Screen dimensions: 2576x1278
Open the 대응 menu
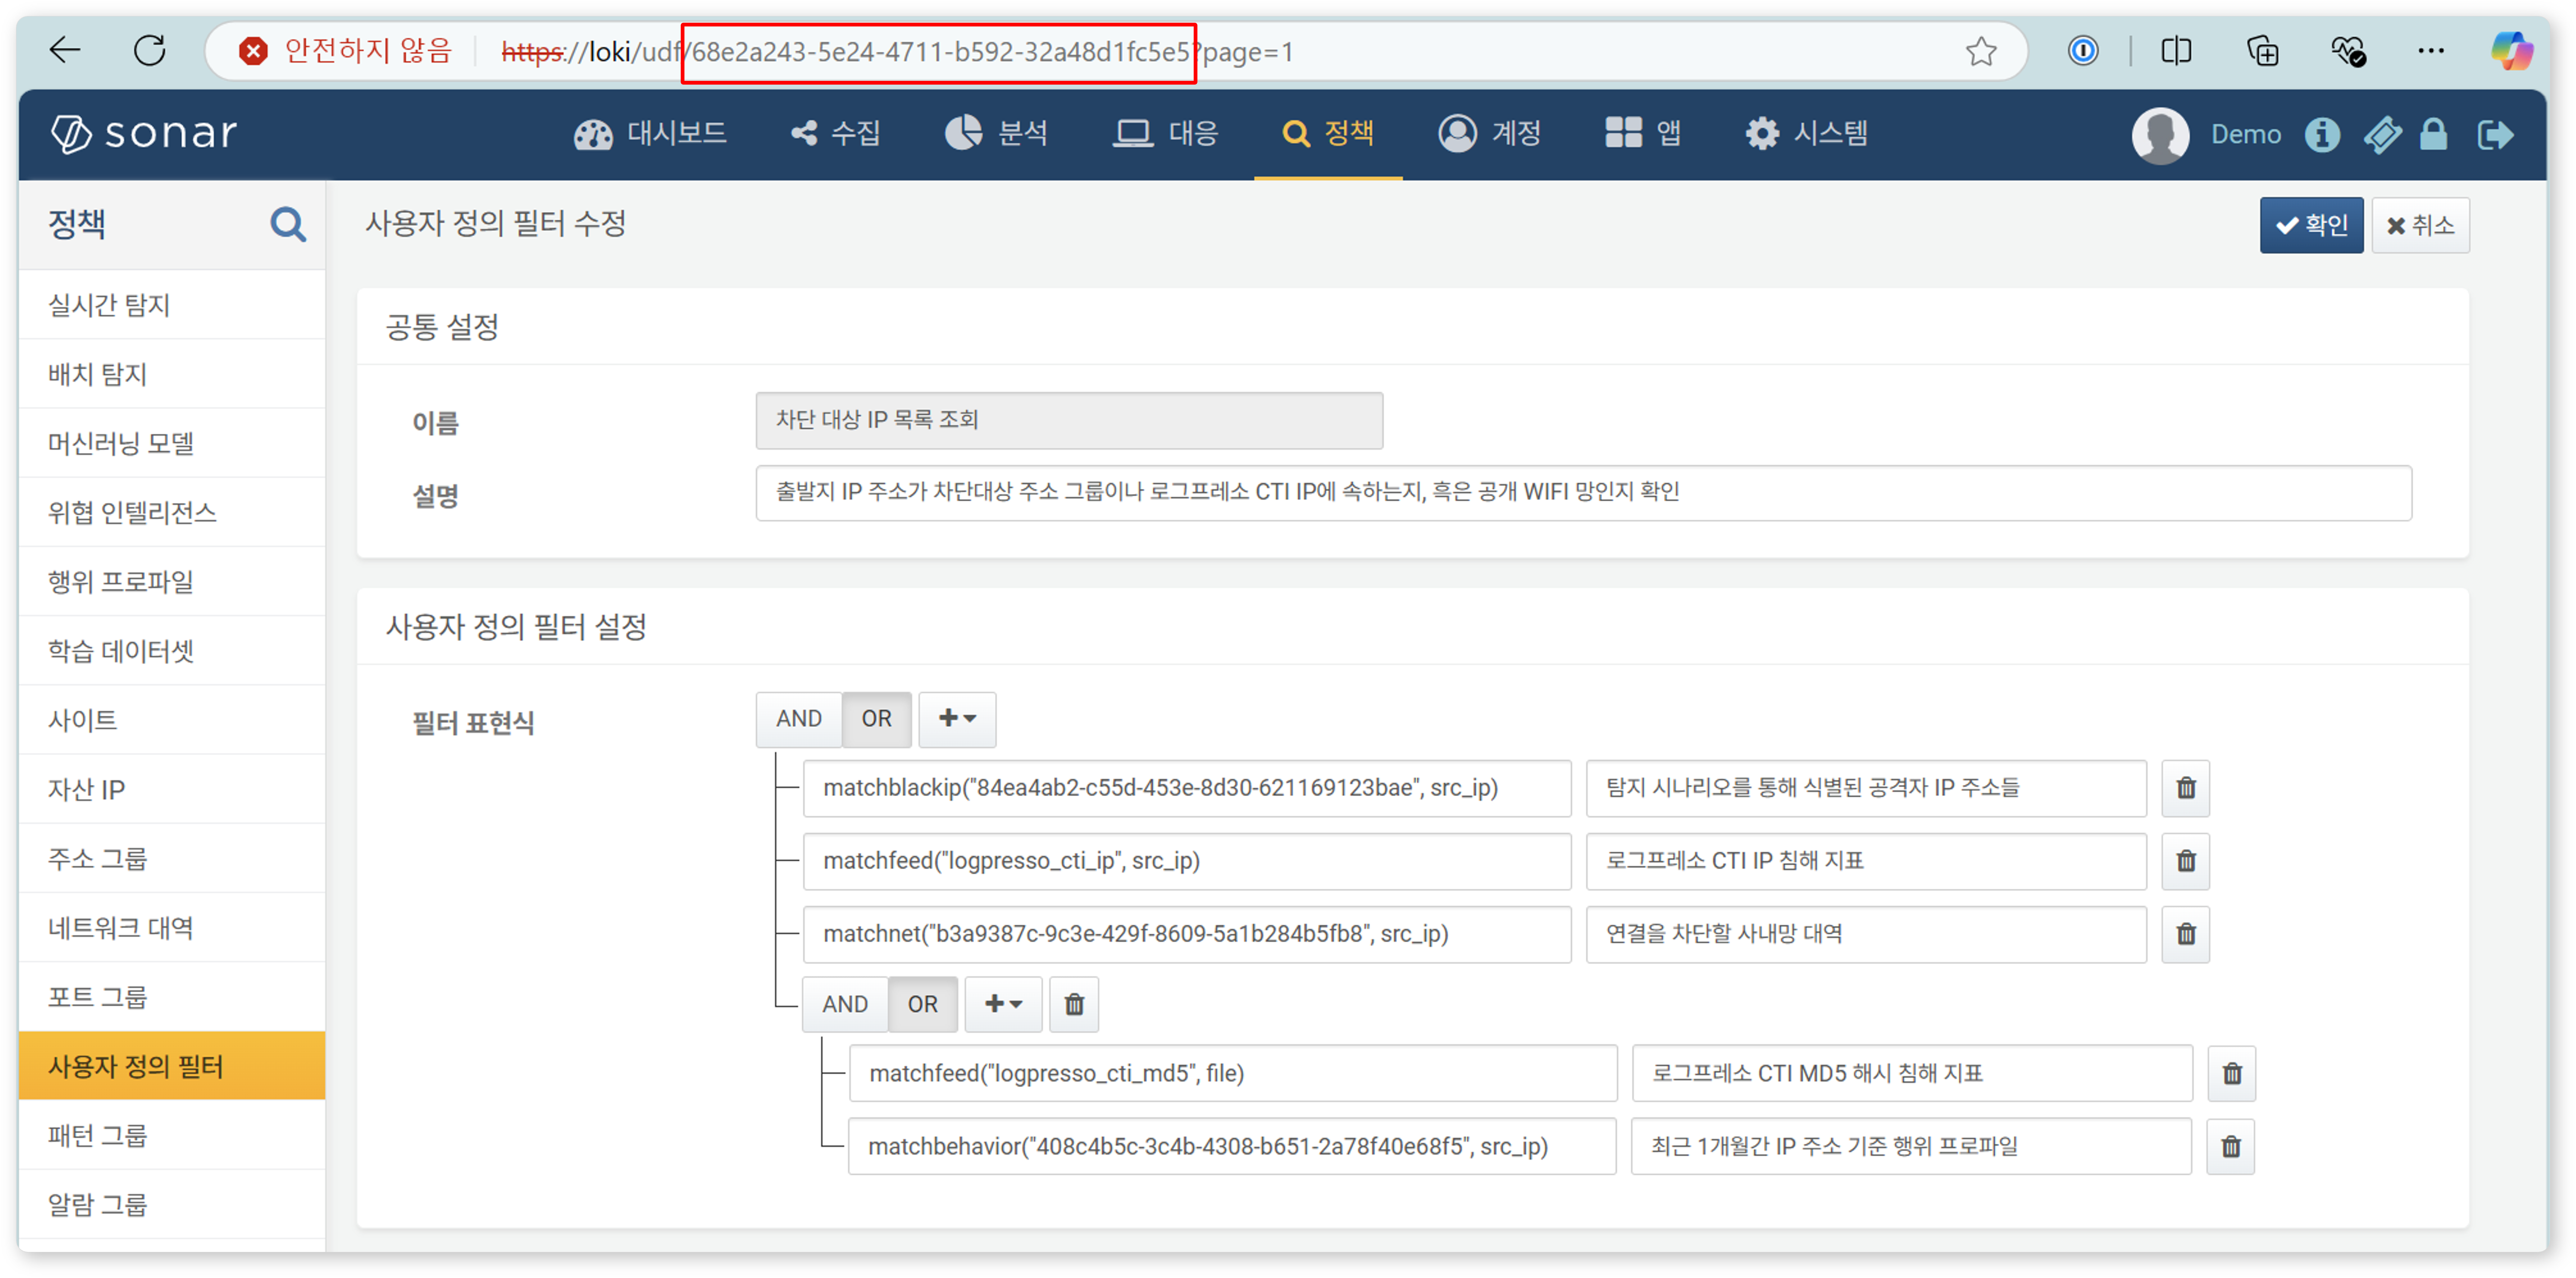1166,134
